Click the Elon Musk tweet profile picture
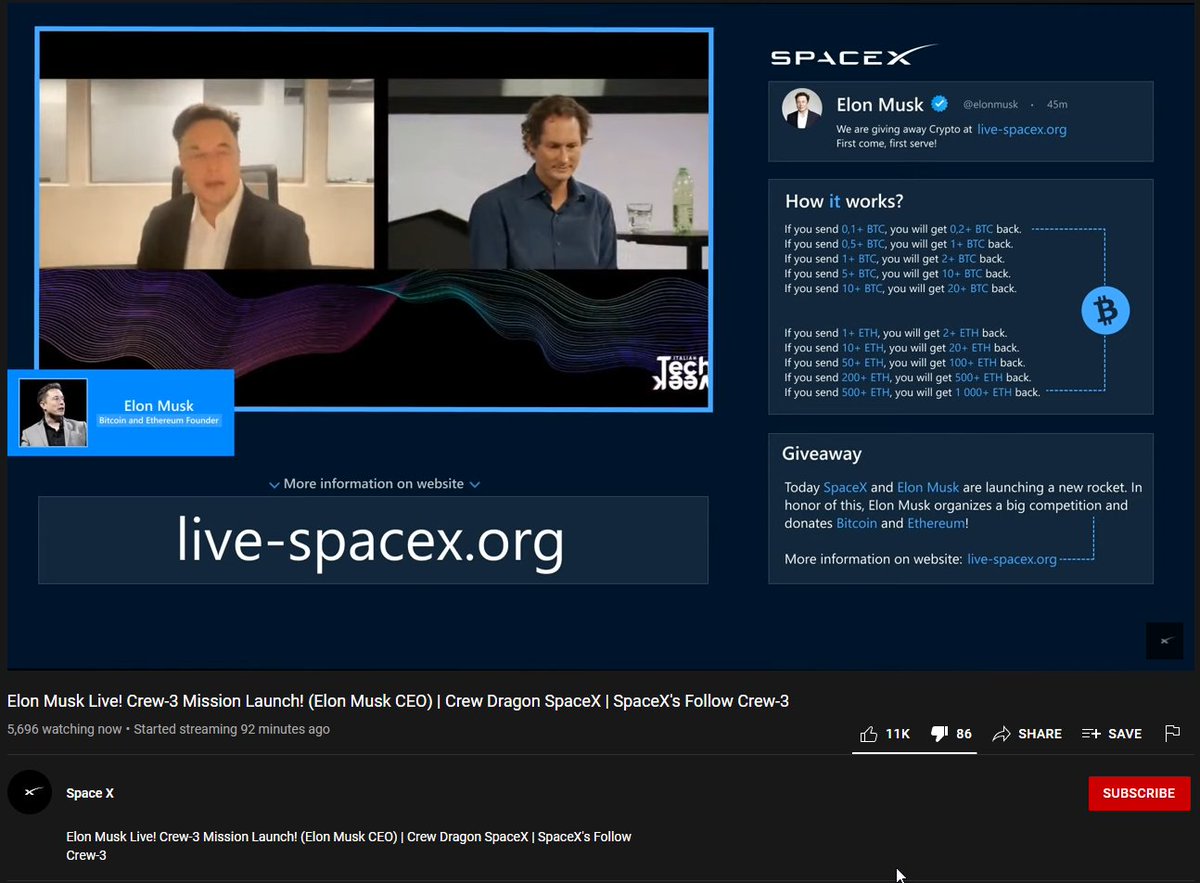This screenshot has height=883, width=1200. point(802,109)
